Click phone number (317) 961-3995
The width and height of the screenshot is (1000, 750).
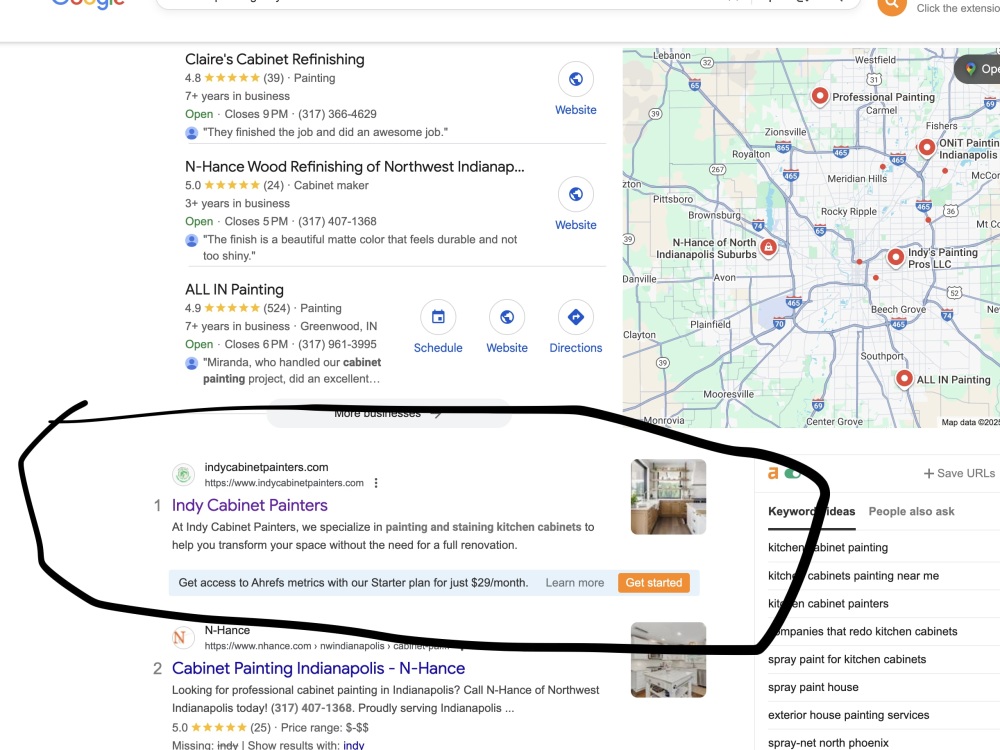click(337, 344)
